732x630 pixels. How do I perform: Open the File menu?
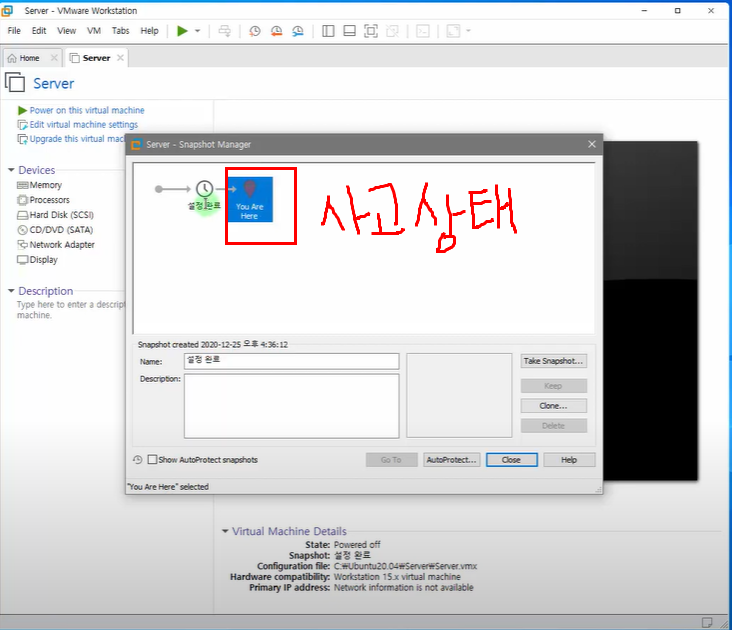(x=14, y=31)
